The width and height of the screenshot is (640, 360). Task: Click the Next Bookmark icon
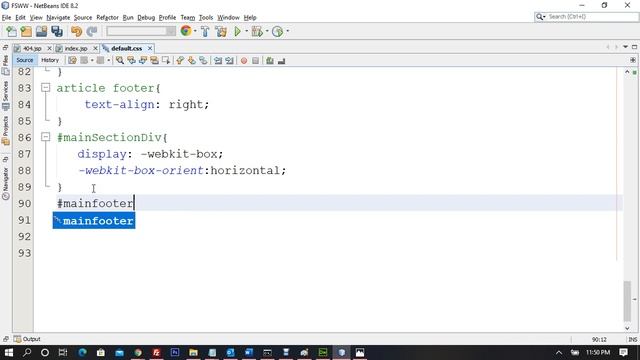pos(191,60)
